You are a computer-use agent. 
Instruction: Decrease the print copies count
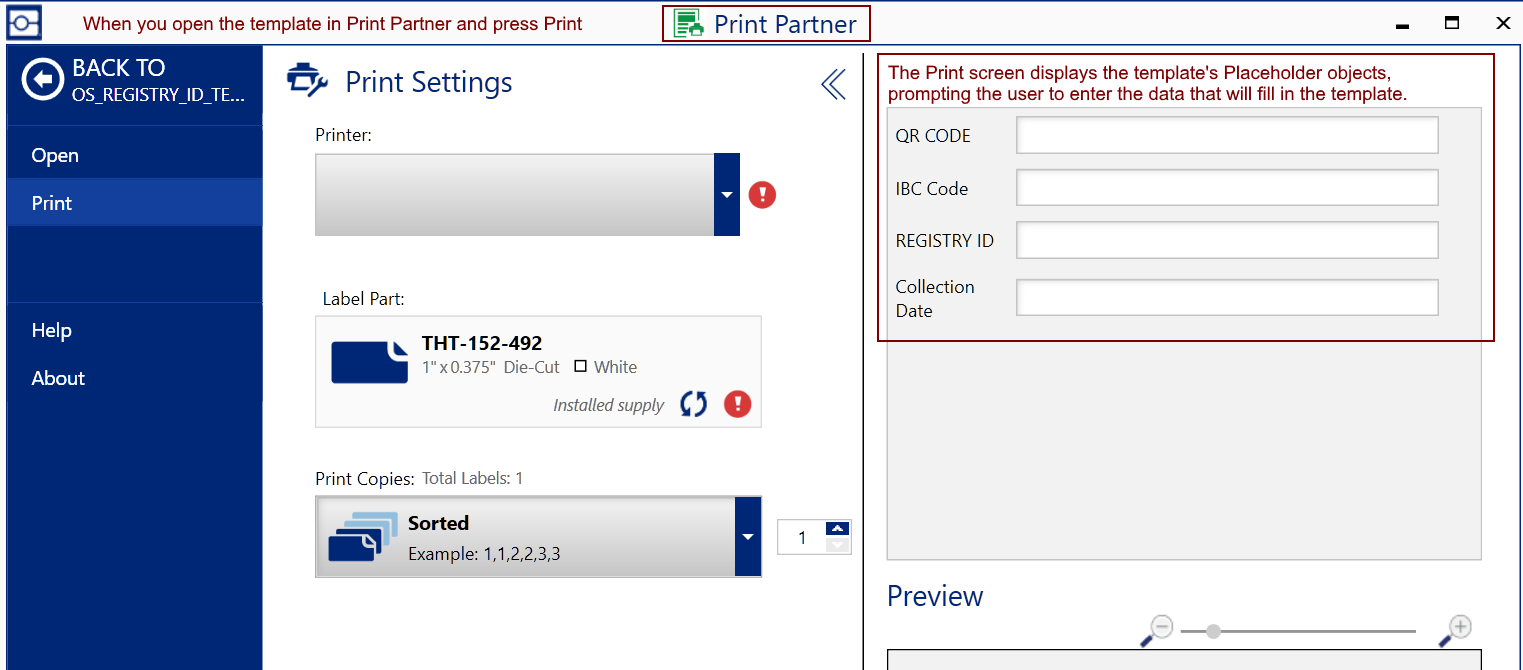click(838, 546)
